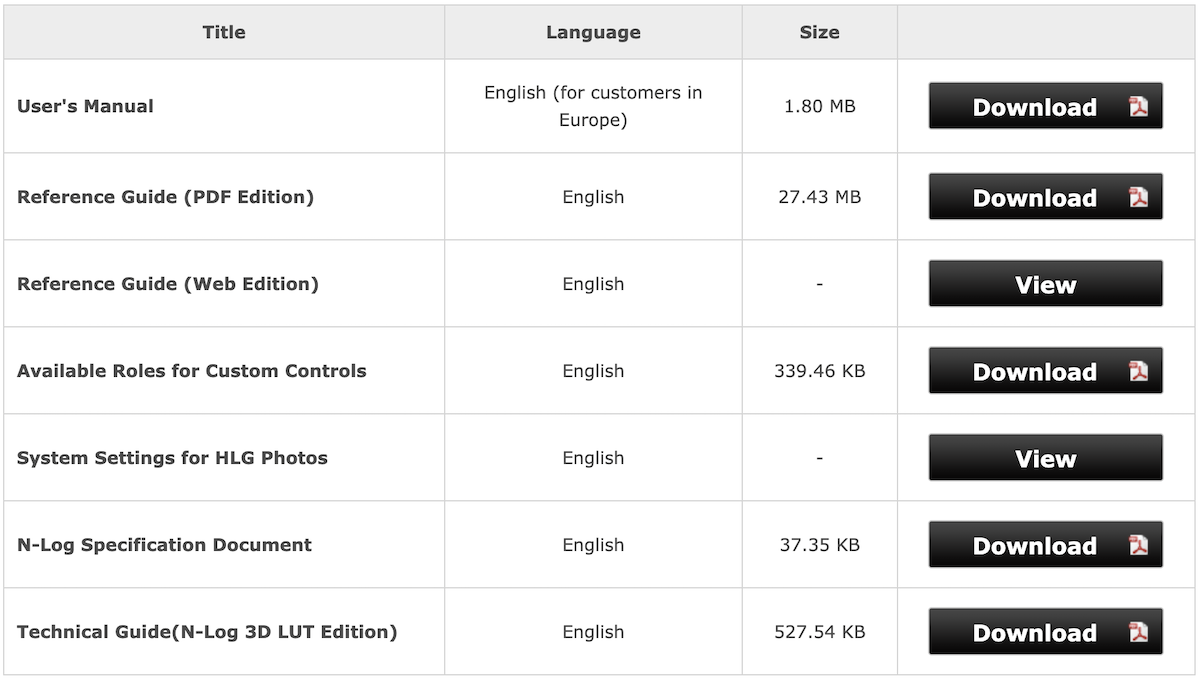View System Settings for HLG Photos
1200x681 pixels.
click(1045, 458)
